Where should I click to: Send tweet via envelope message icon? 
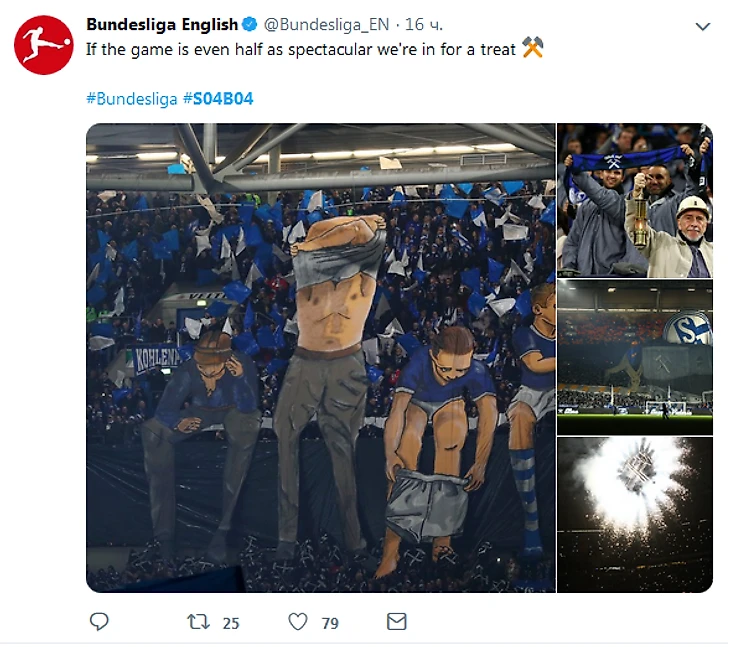pyautogui.click(x=397, y=622)
